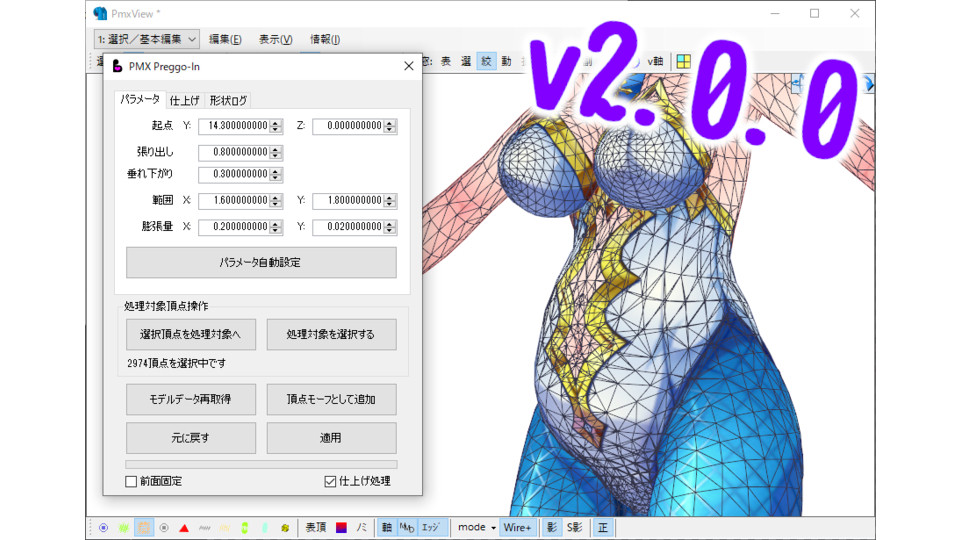Toggle the Wire+ wireframe button

[517, 527]
